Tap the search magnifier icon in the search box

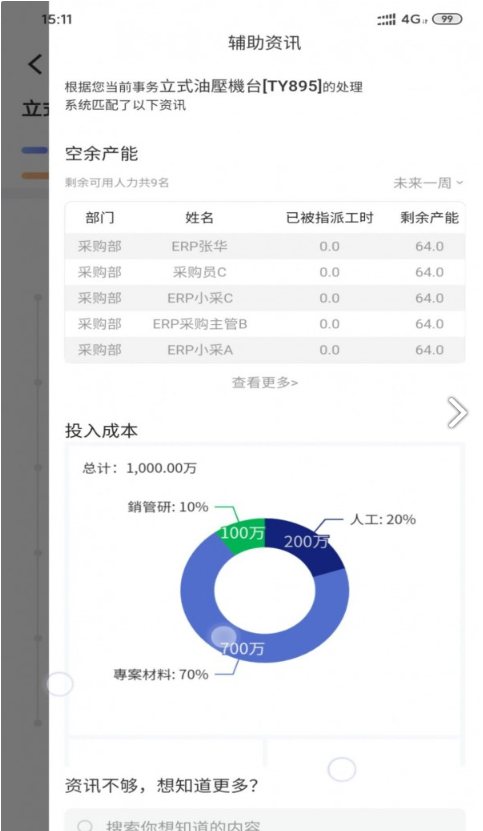tap(85, 825)
